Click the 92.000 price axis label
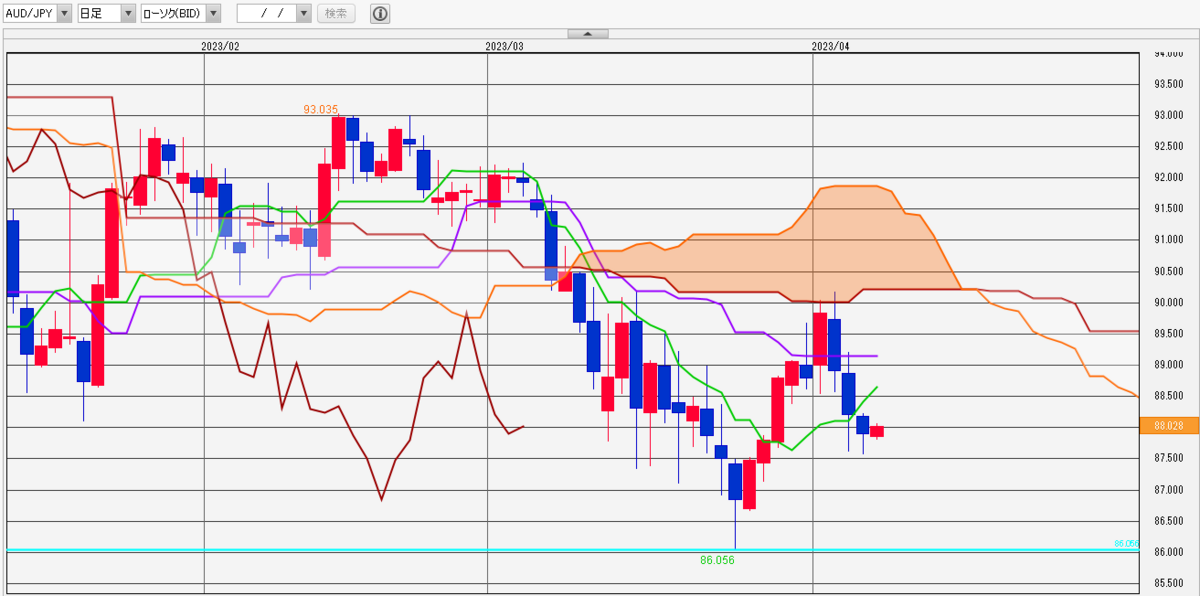This screenshot has height=596, width=1200. pyautogui.click(x=1169, y=177)
